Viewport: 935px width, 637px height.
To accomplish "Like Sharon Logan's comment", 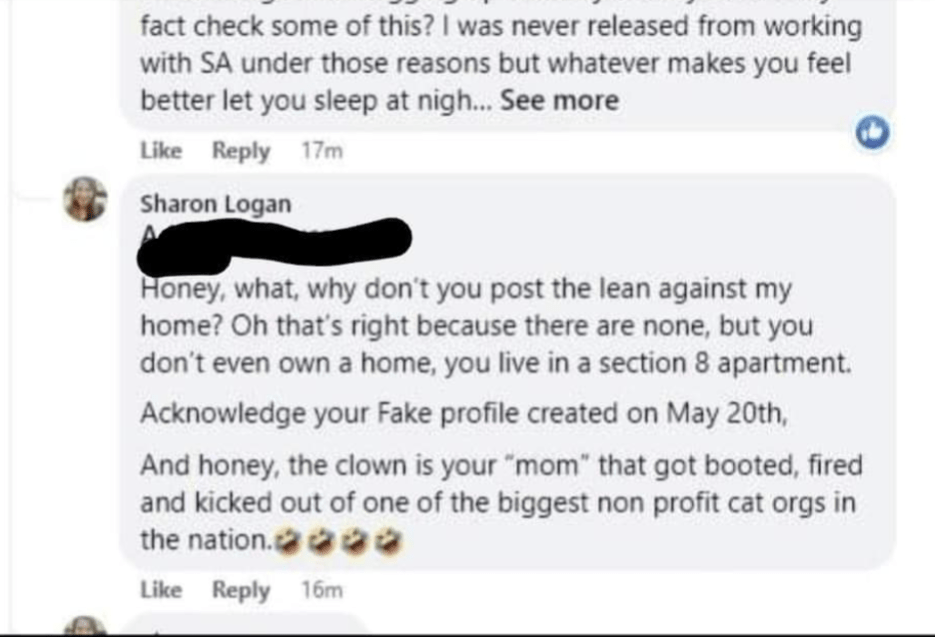I will point(161,590).
